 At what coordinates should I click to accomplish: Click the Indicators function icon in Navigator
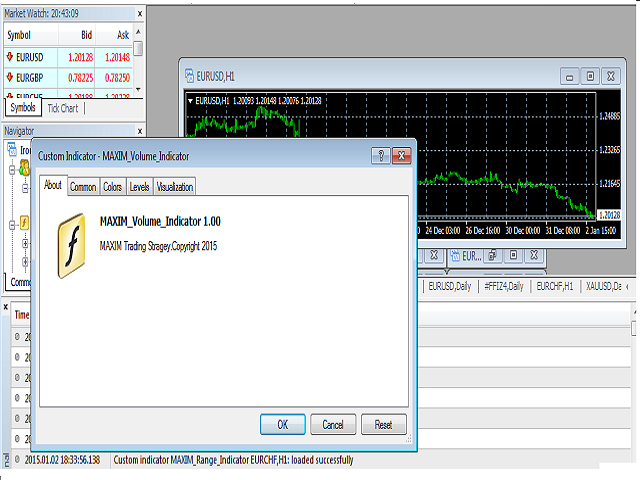click(24, 222)
